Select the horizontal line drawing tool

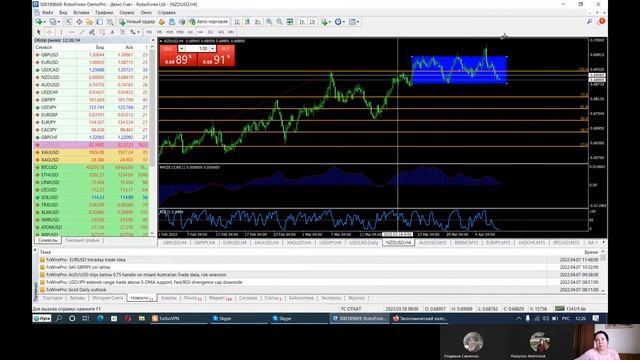click(71, 31)
